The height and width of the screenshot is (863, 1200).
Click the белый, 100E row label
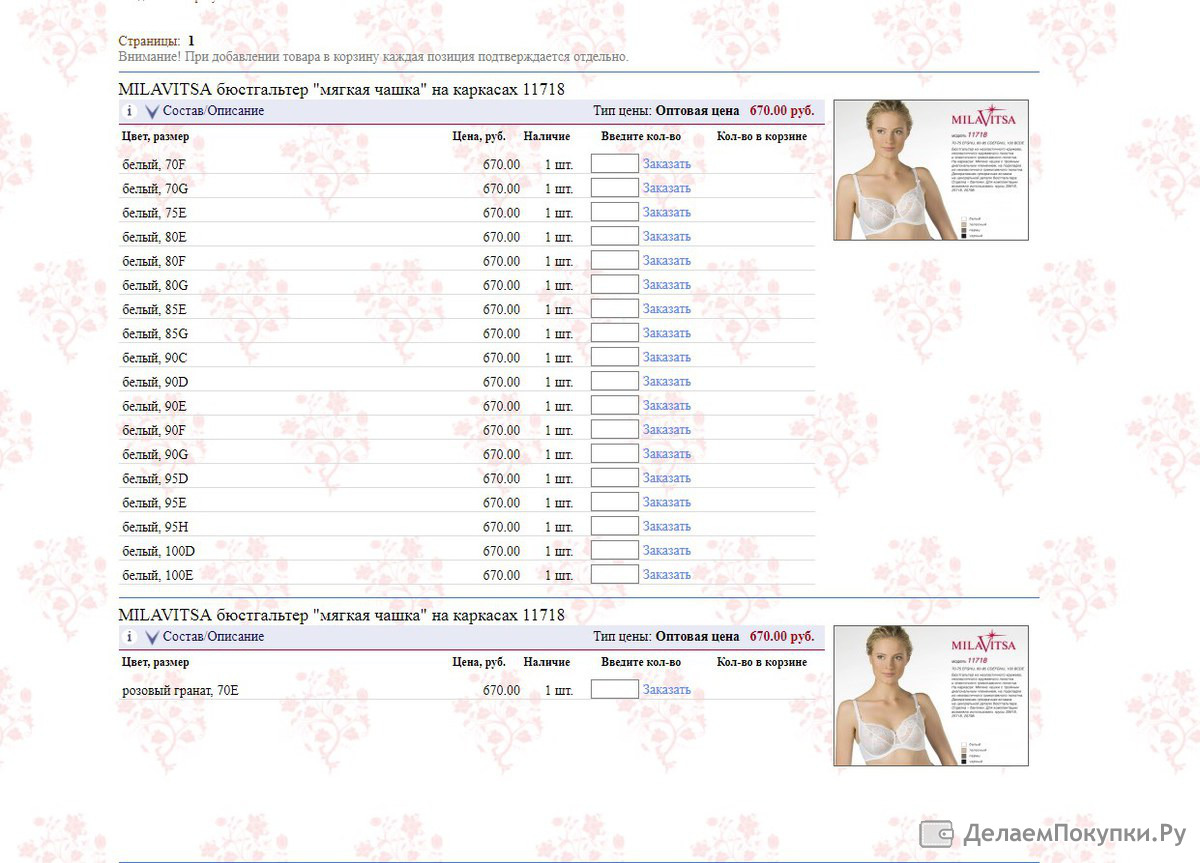[158, 575]
